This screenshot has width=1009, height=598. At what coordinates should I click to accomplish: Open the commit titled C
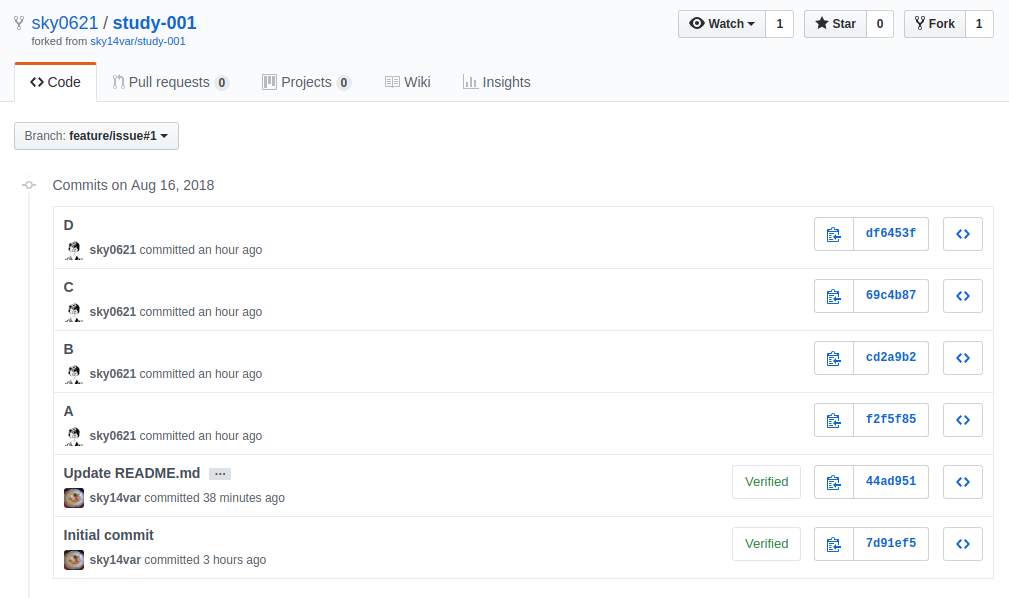(x=69, y=287)
